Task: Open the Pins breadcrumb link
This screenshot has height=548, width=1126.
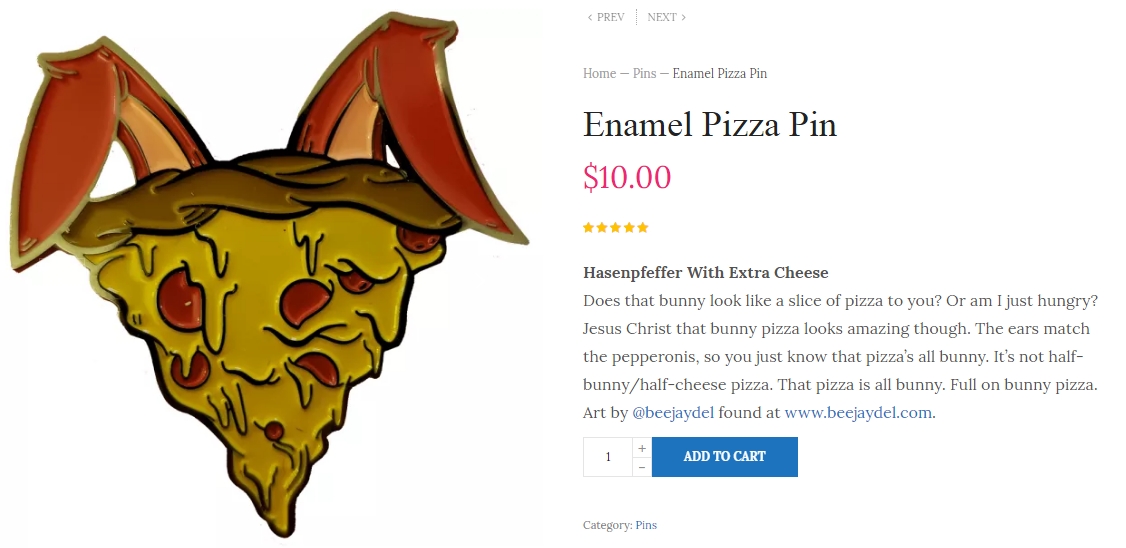Action: click(x=644, y=73)
